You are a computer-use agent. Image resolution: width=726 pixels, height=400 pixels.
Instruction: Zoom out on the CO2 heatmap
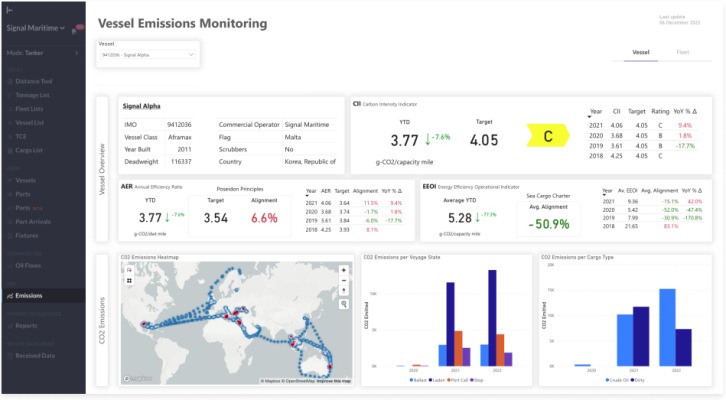[x=344, y=280]
